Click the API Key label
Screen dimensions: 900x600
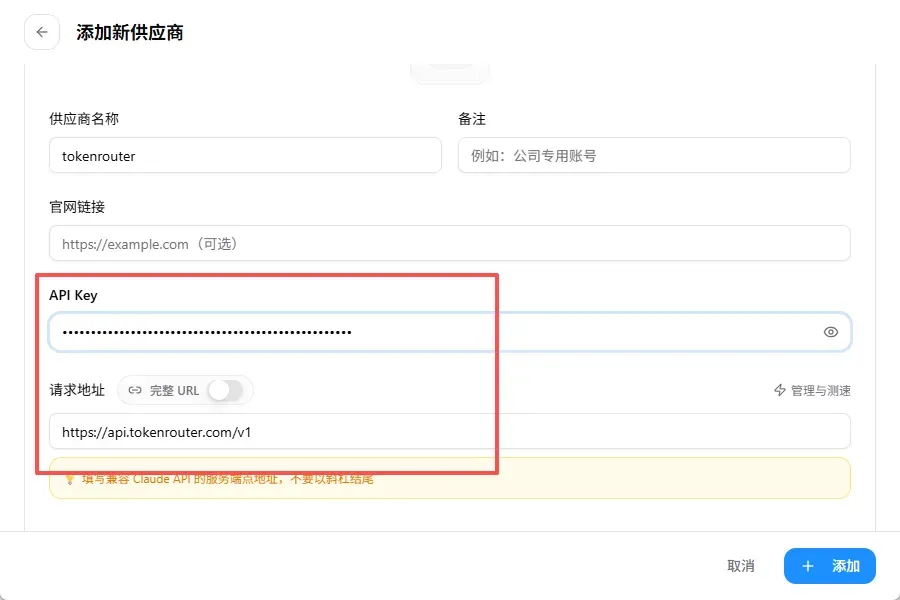click(73, 295)
